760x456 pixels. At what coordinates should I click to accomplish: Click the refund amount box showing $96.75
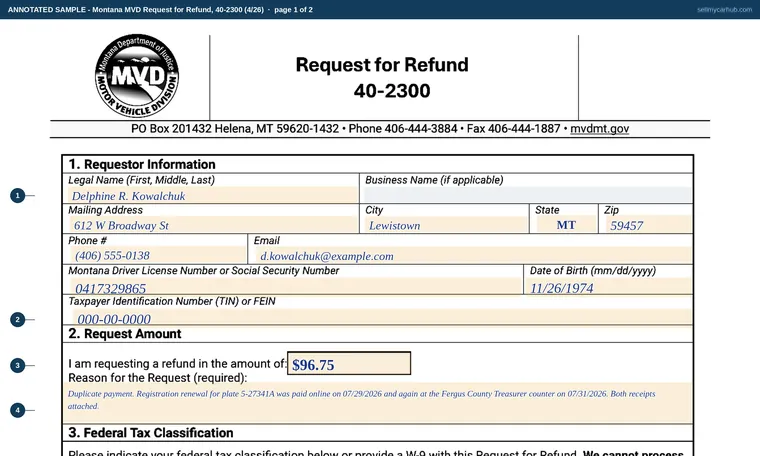[349, 363]
